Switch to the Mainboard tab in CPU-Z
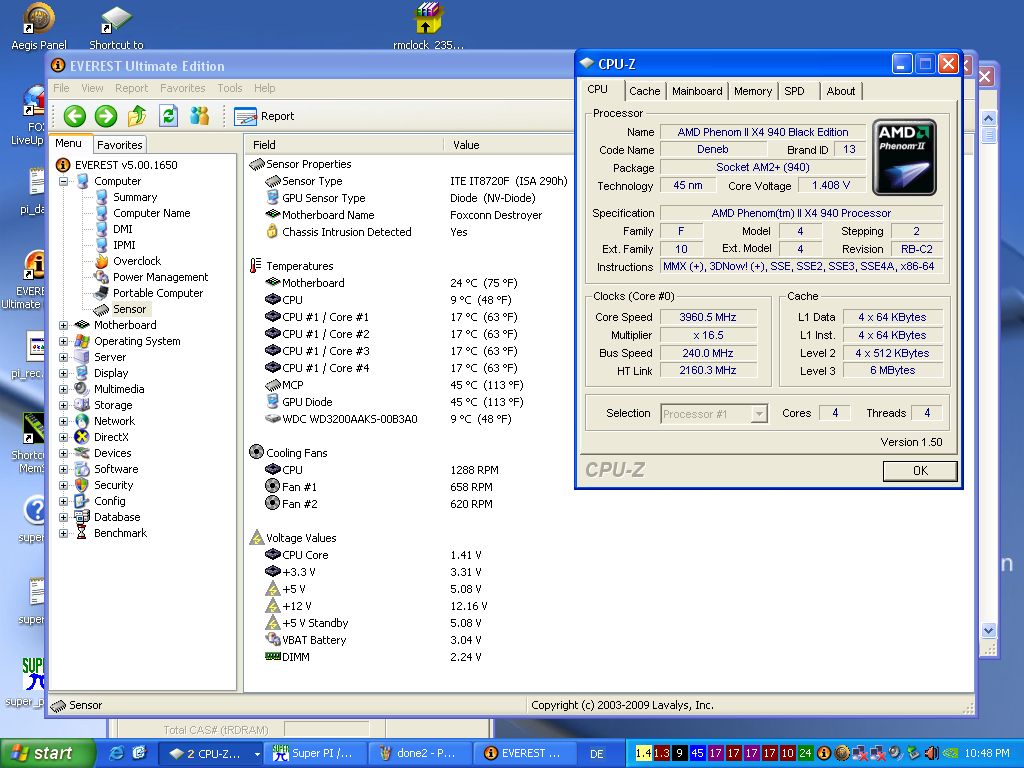 click(x=697, y=91)
